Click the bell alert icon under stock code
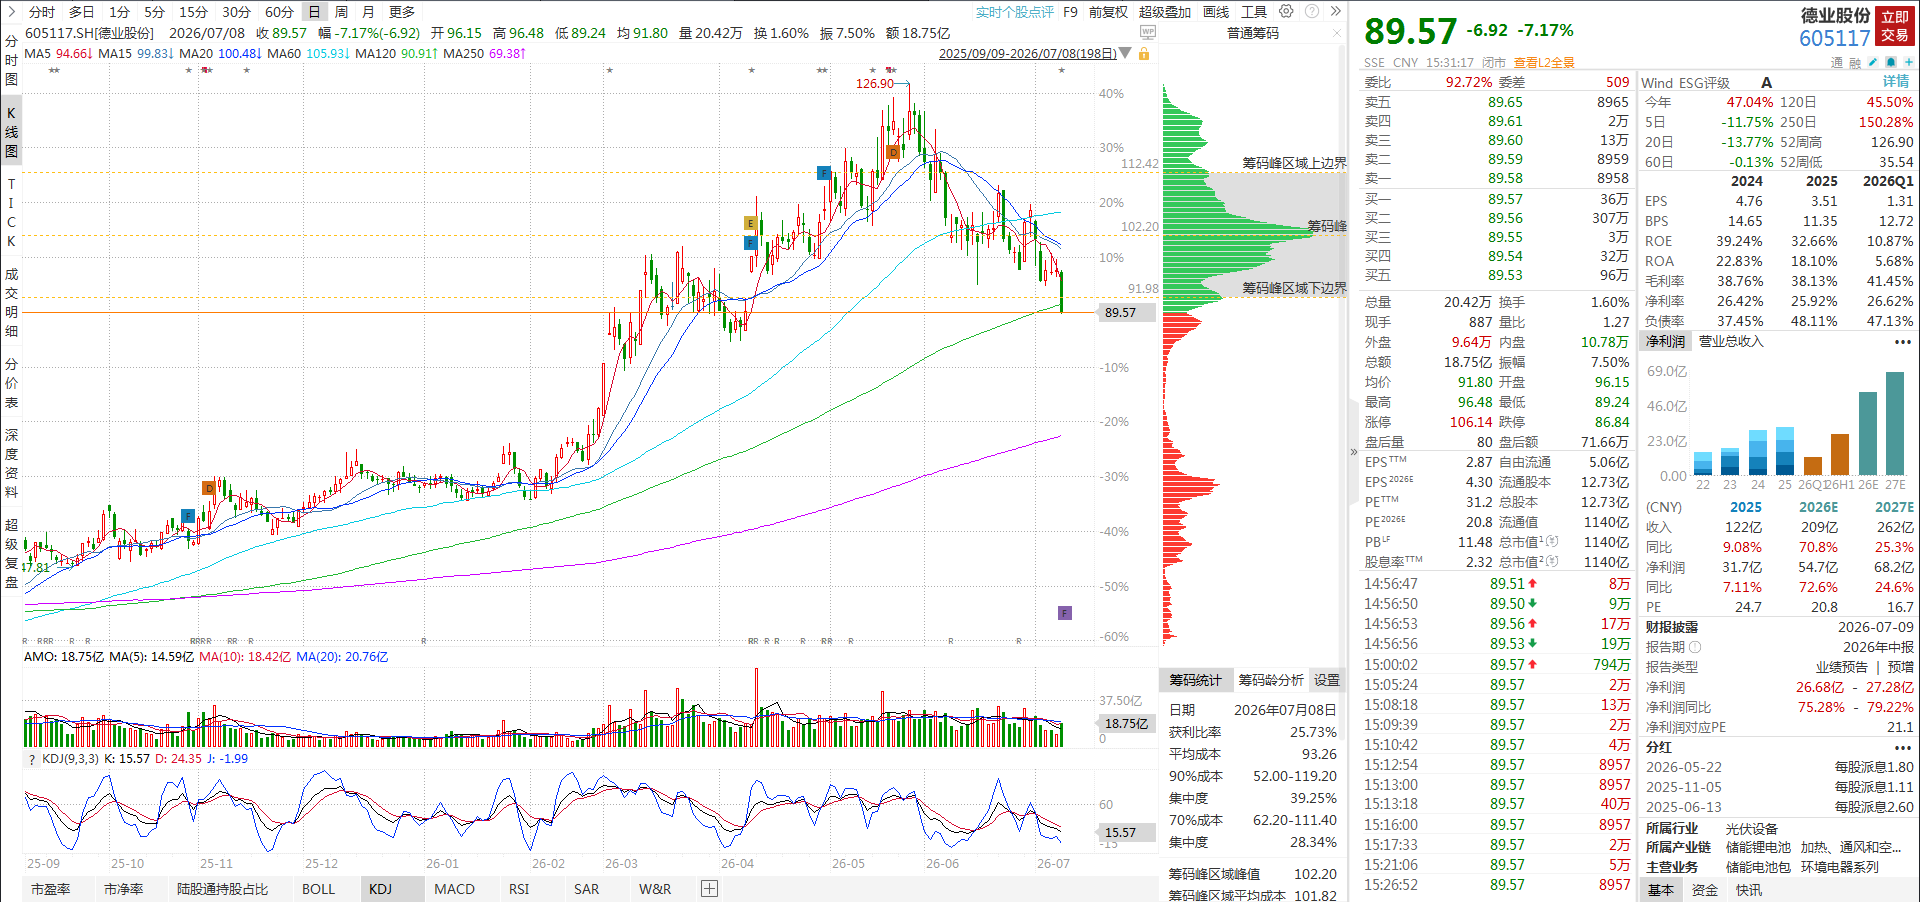The height and width of the screenshot is (902, 1920). [x=1891, y=62]
